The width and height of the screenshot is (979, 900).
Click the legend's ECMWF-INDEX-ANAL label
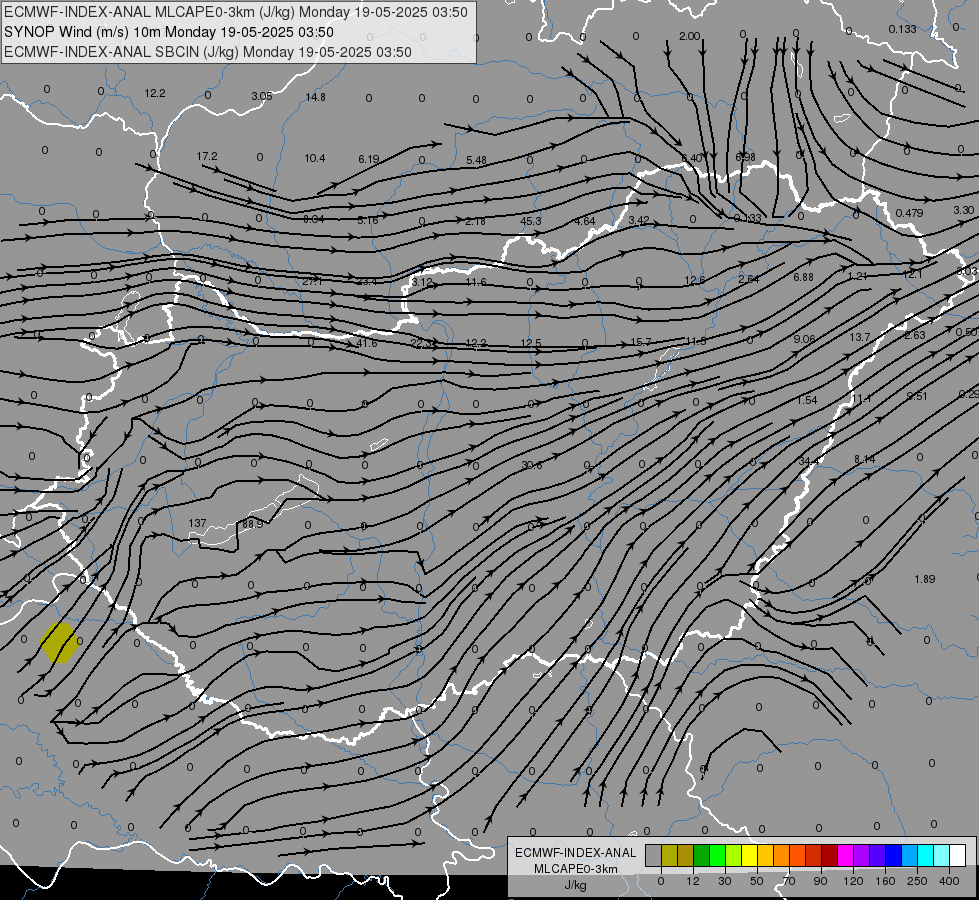[x=576, y=853]
